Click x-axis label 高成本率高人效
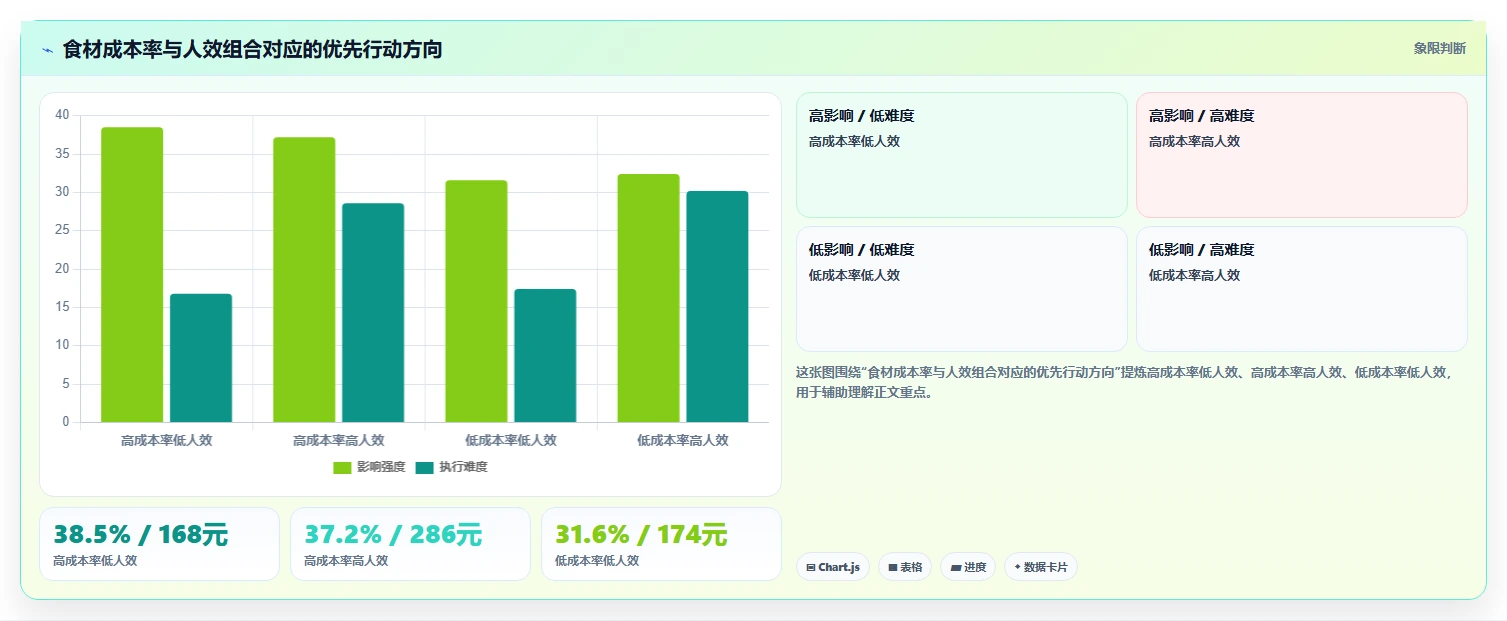1507x621 pixels. click(338, 440)
